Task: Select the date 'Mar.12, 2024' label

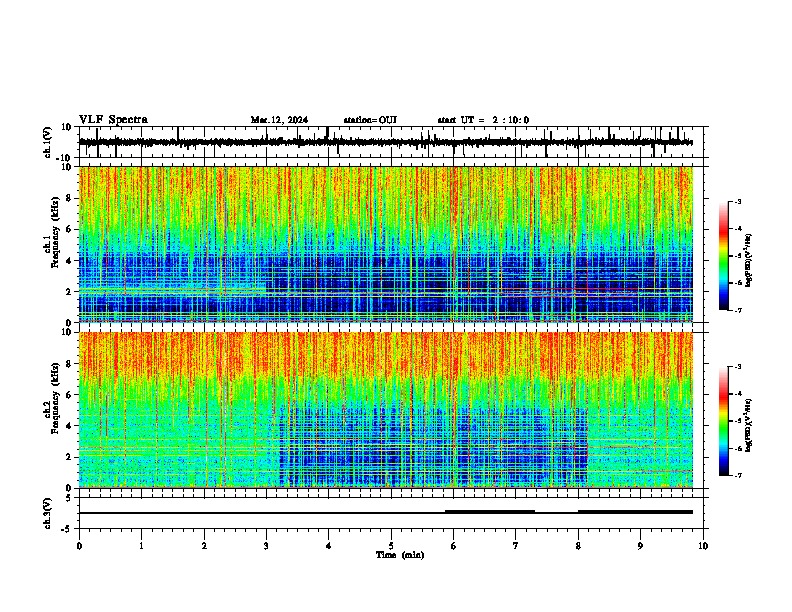Action: click(279, 120)
